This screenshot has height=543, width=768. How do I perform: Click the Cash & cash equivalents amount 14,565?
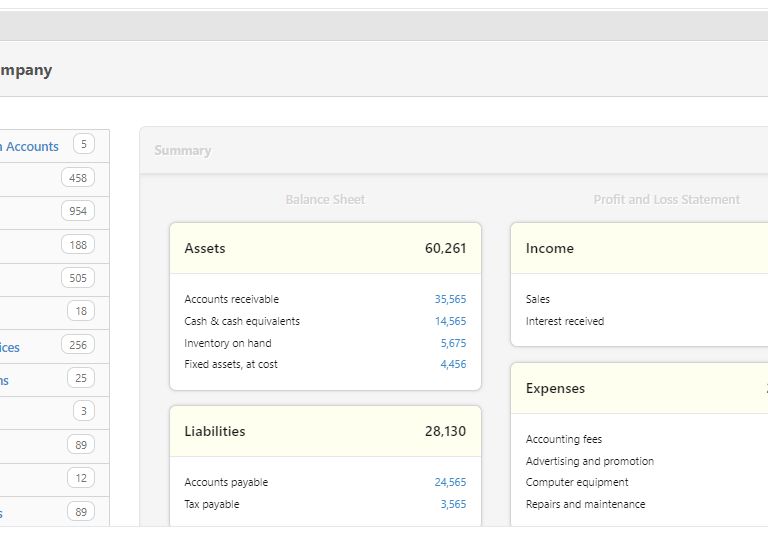click(x=450, y=321)
